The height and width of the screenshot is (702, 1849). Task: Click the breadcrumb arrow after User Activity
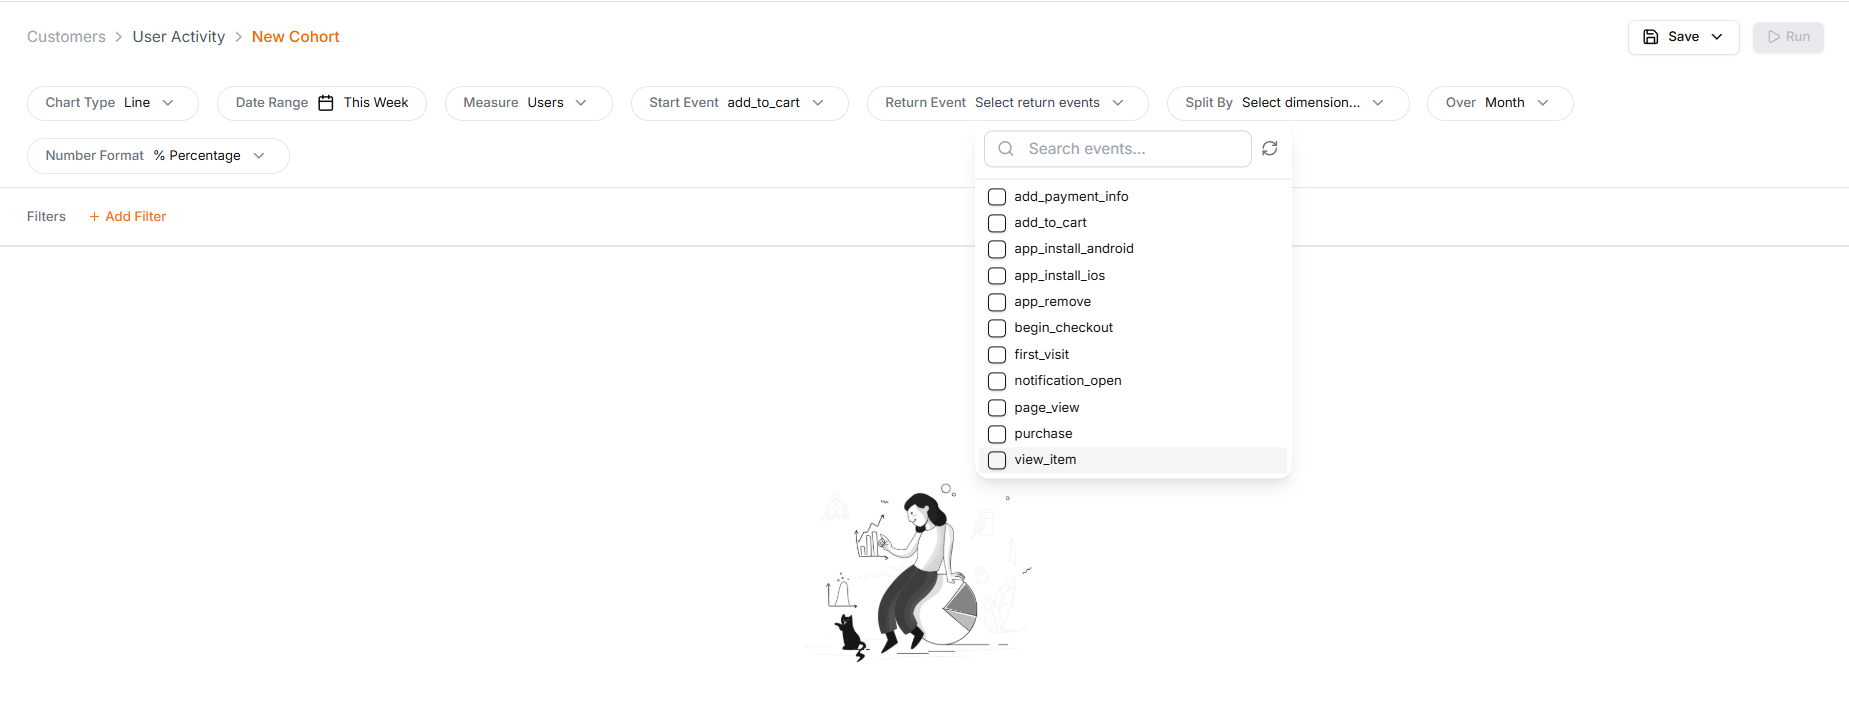[x=239, y=37]
